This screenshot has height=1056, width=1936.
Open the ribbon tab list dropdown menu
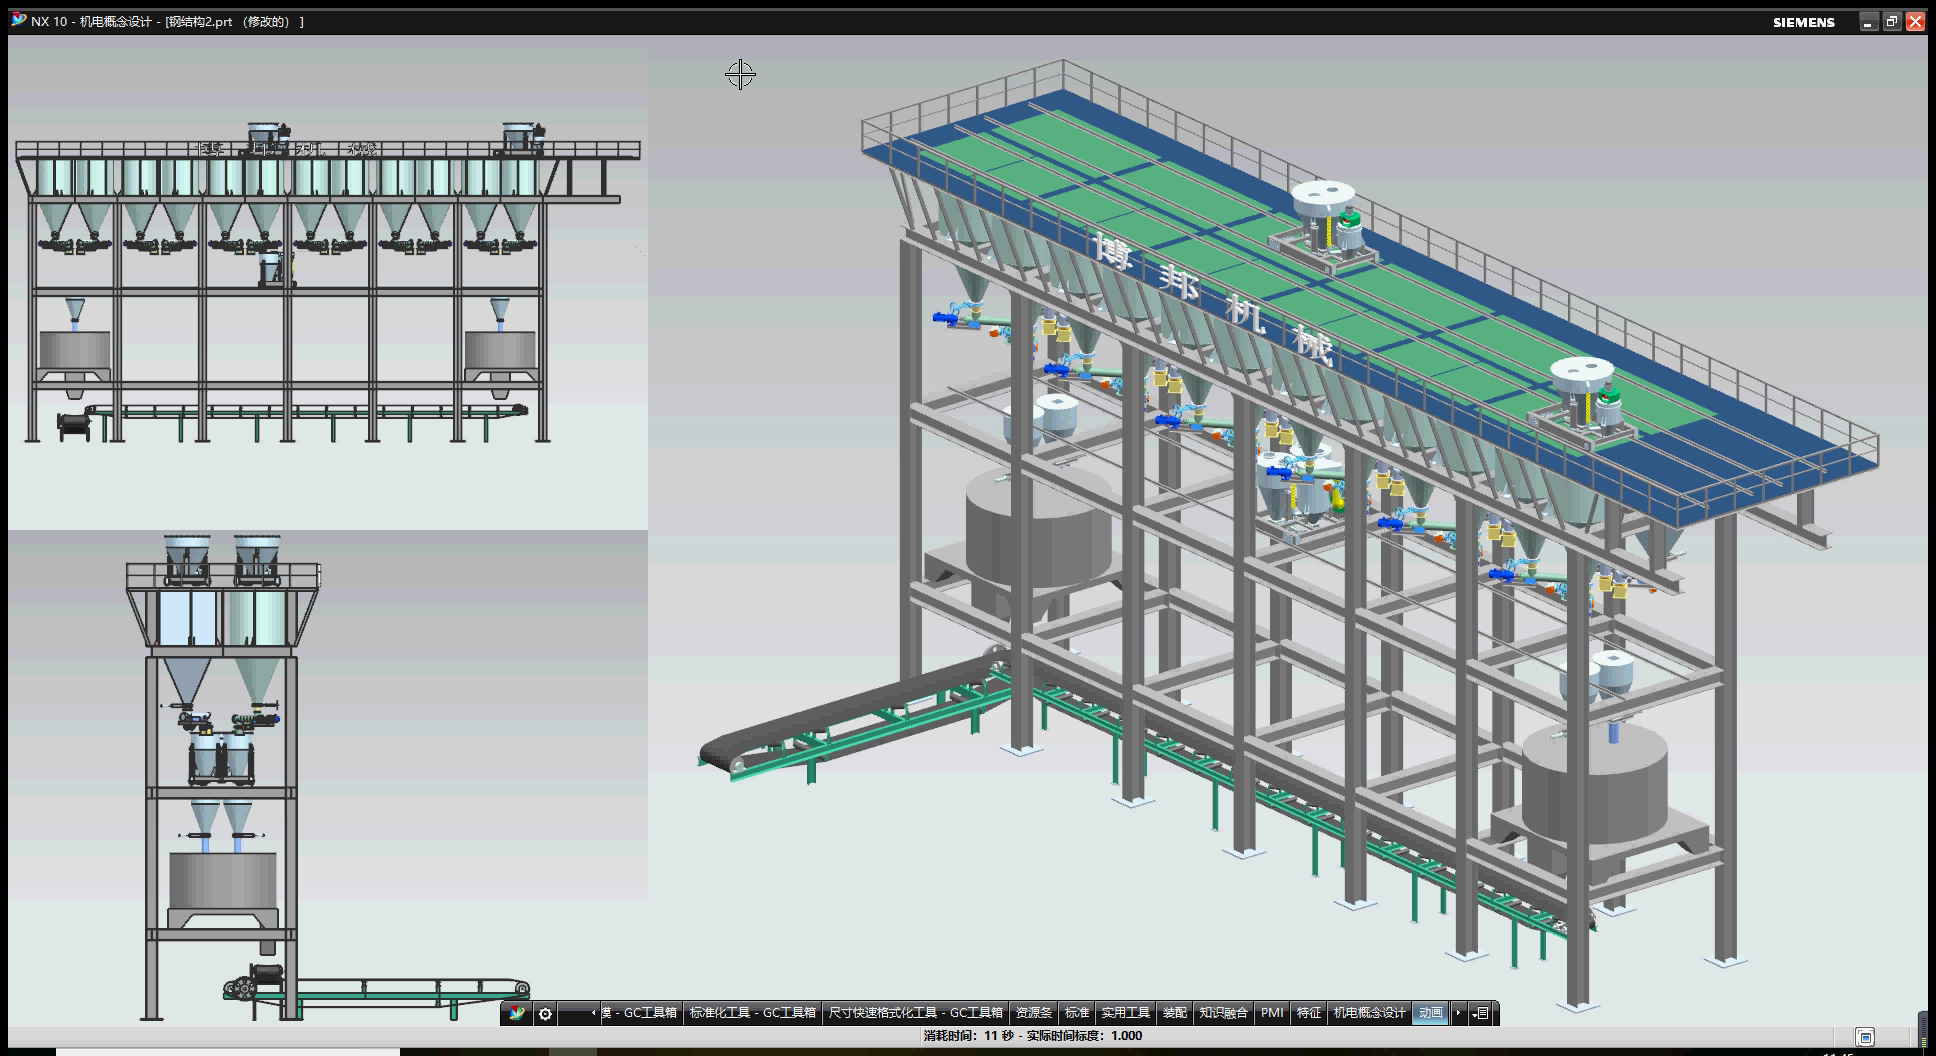(x=1482, y=1013)
